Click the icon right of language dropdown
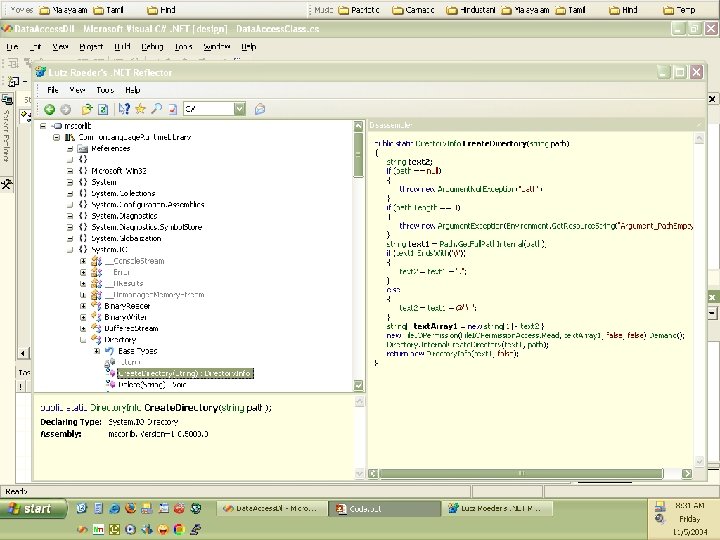The width and height of the screenshot is (720, 540). tap(259, 108)
